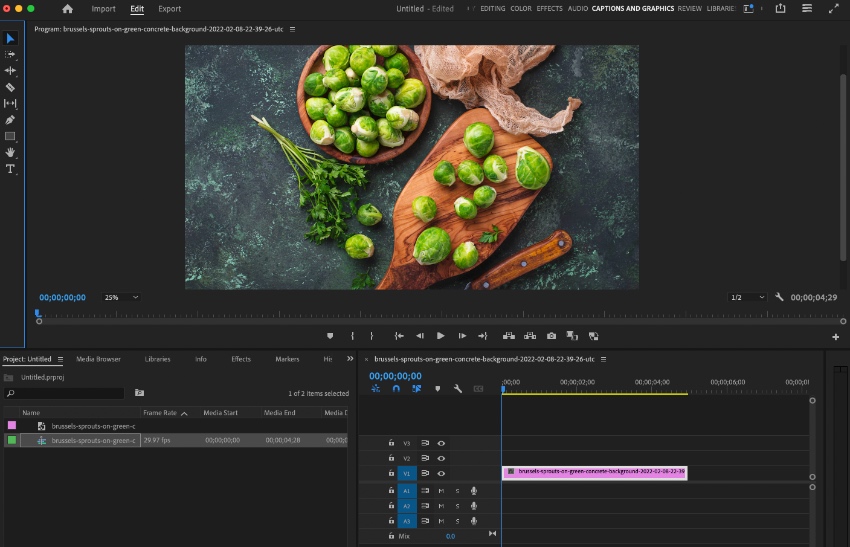Screen dimensions: 850x547
Task: Pick the Ripple Edit tool
Action: coord(10,70)
